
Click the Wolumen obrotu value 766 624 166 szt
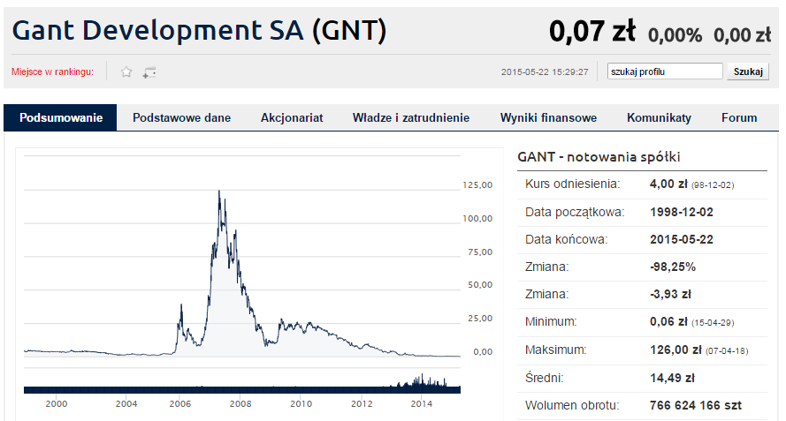click(x=696, y=405)
